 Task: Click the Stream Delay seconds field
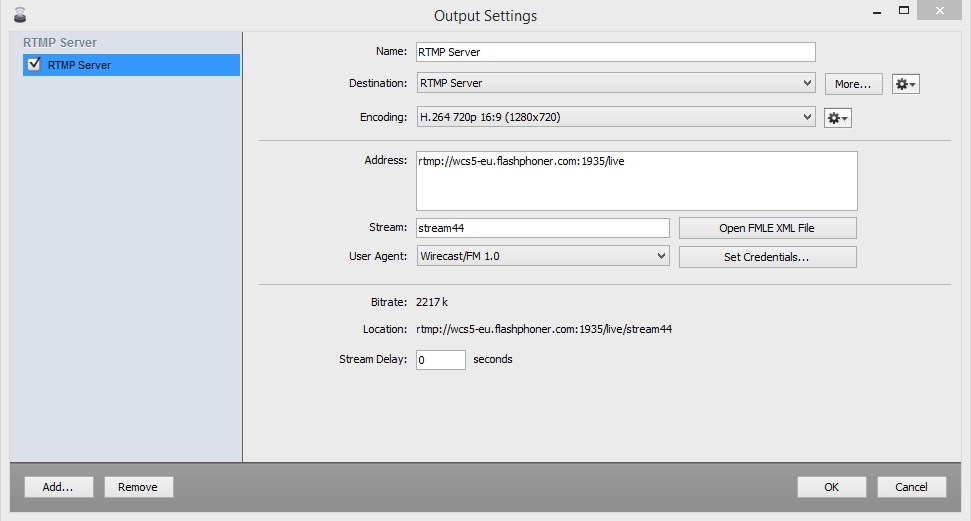point(440,359)
